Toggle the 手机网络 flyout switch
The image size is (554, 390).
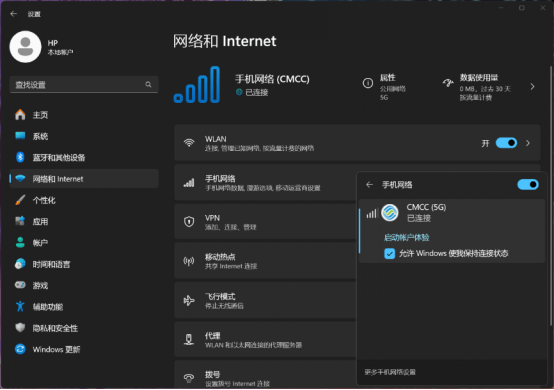point(528,184)
